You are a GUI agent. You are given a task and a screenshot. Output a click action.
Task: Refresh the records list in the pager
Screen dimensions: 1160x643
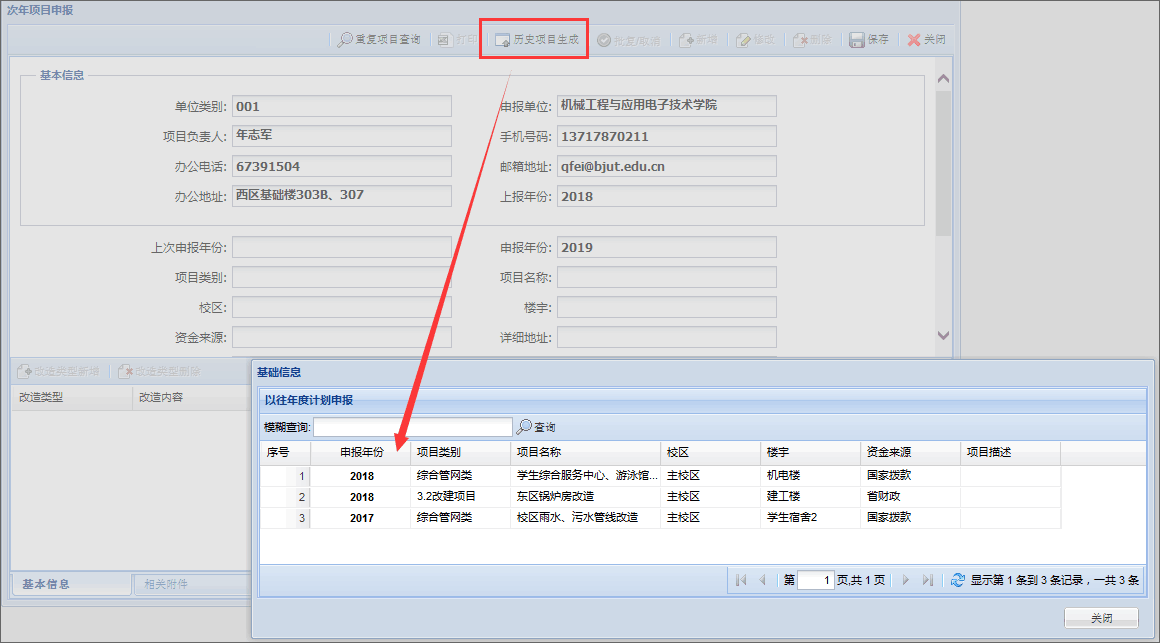(957, 580)
